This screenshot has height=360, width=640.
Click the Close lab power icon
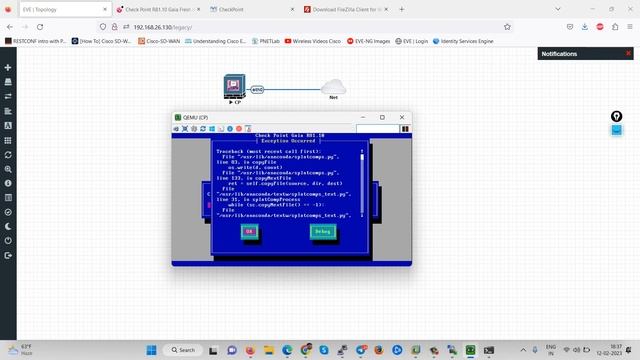(x=8, y=241)
